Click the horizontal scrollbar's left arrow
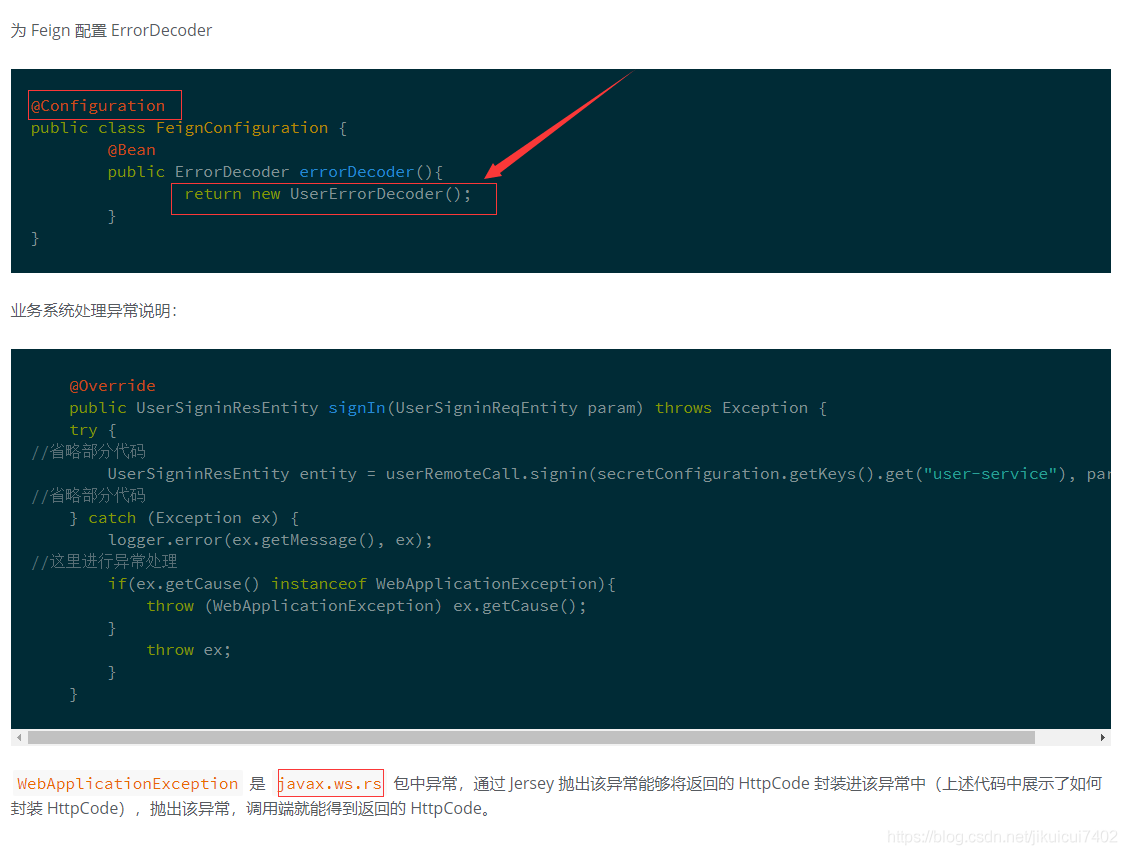This screenshot has width=1127, height=855. click(x=19, y=738)
